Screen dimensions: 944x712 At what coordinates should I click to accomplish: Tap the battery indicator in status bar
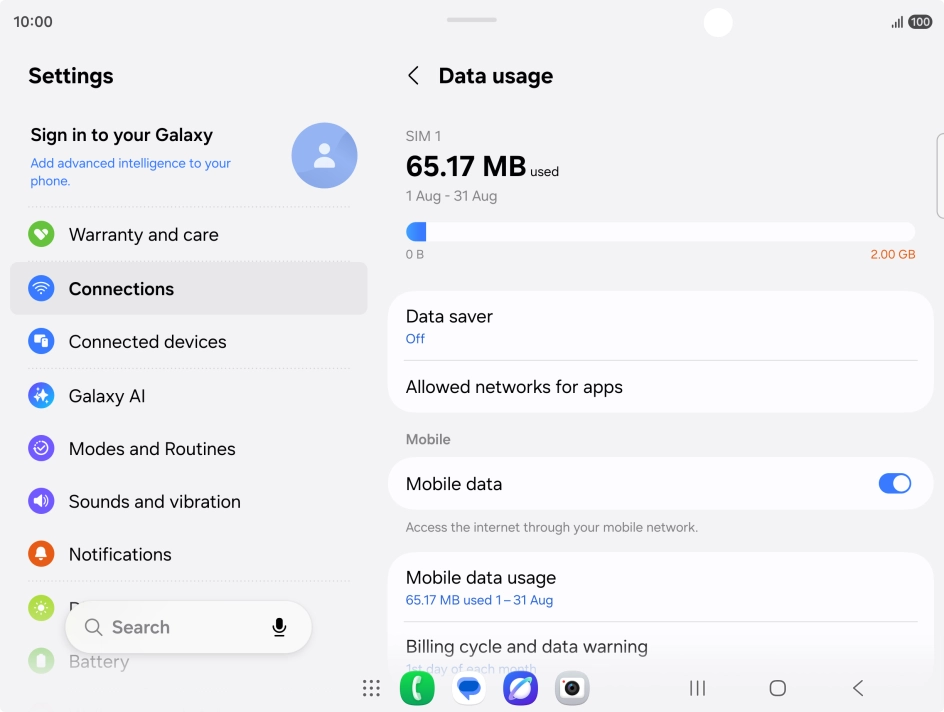920,22
